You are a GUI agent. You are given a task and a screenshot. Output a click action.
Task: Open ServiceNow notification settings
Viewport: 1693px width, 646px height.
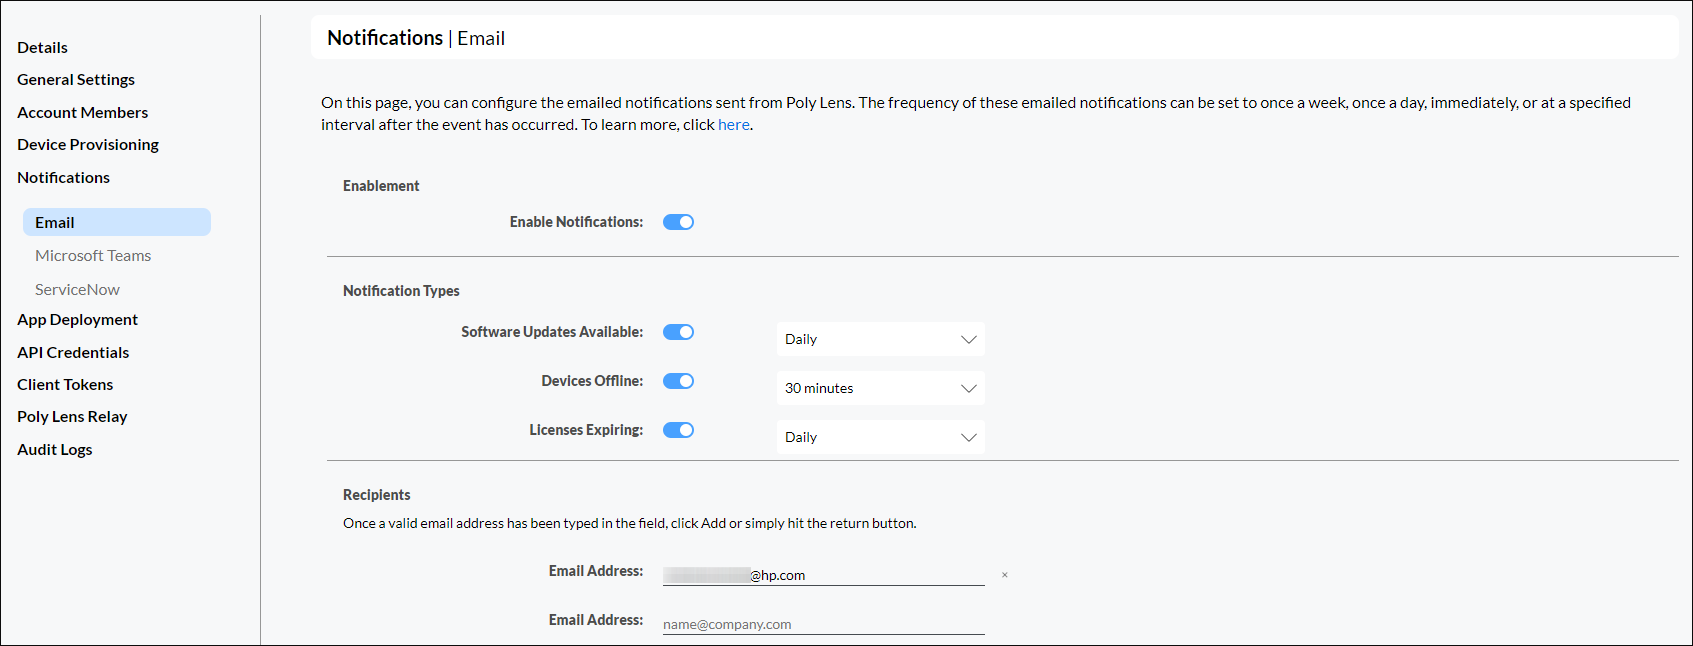tap(77, 289)
